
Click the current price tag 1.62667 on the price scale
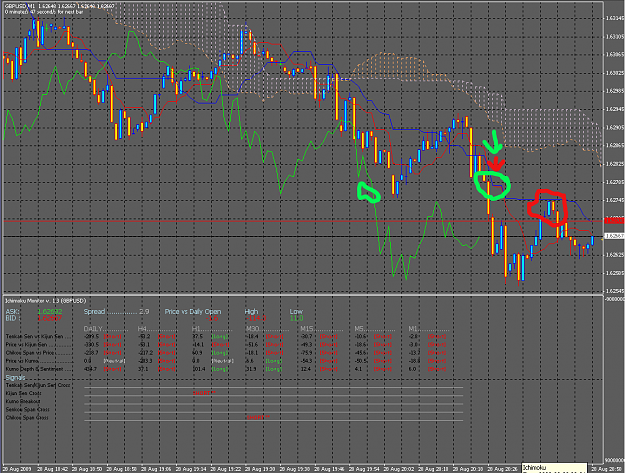[614, 236]
